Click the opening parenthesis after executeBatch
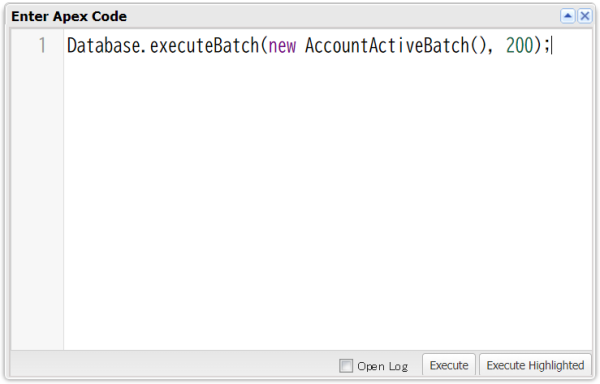 pyautogui.click(x=264, y=46)
